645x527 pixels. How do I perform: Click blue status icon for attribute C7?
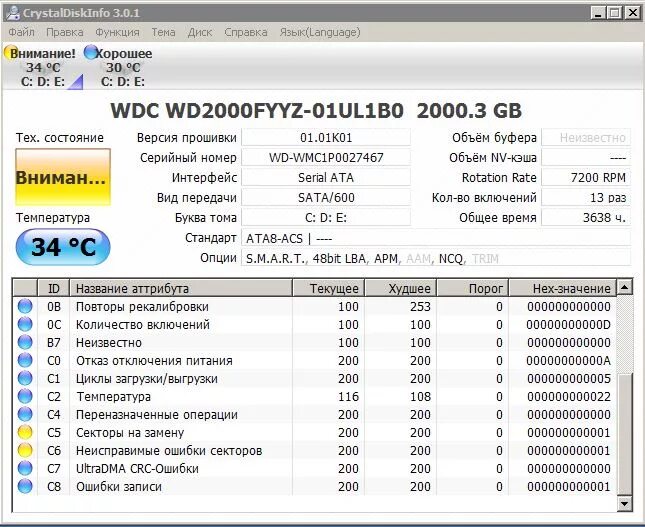pyautogui.click(x=25, y=469)
